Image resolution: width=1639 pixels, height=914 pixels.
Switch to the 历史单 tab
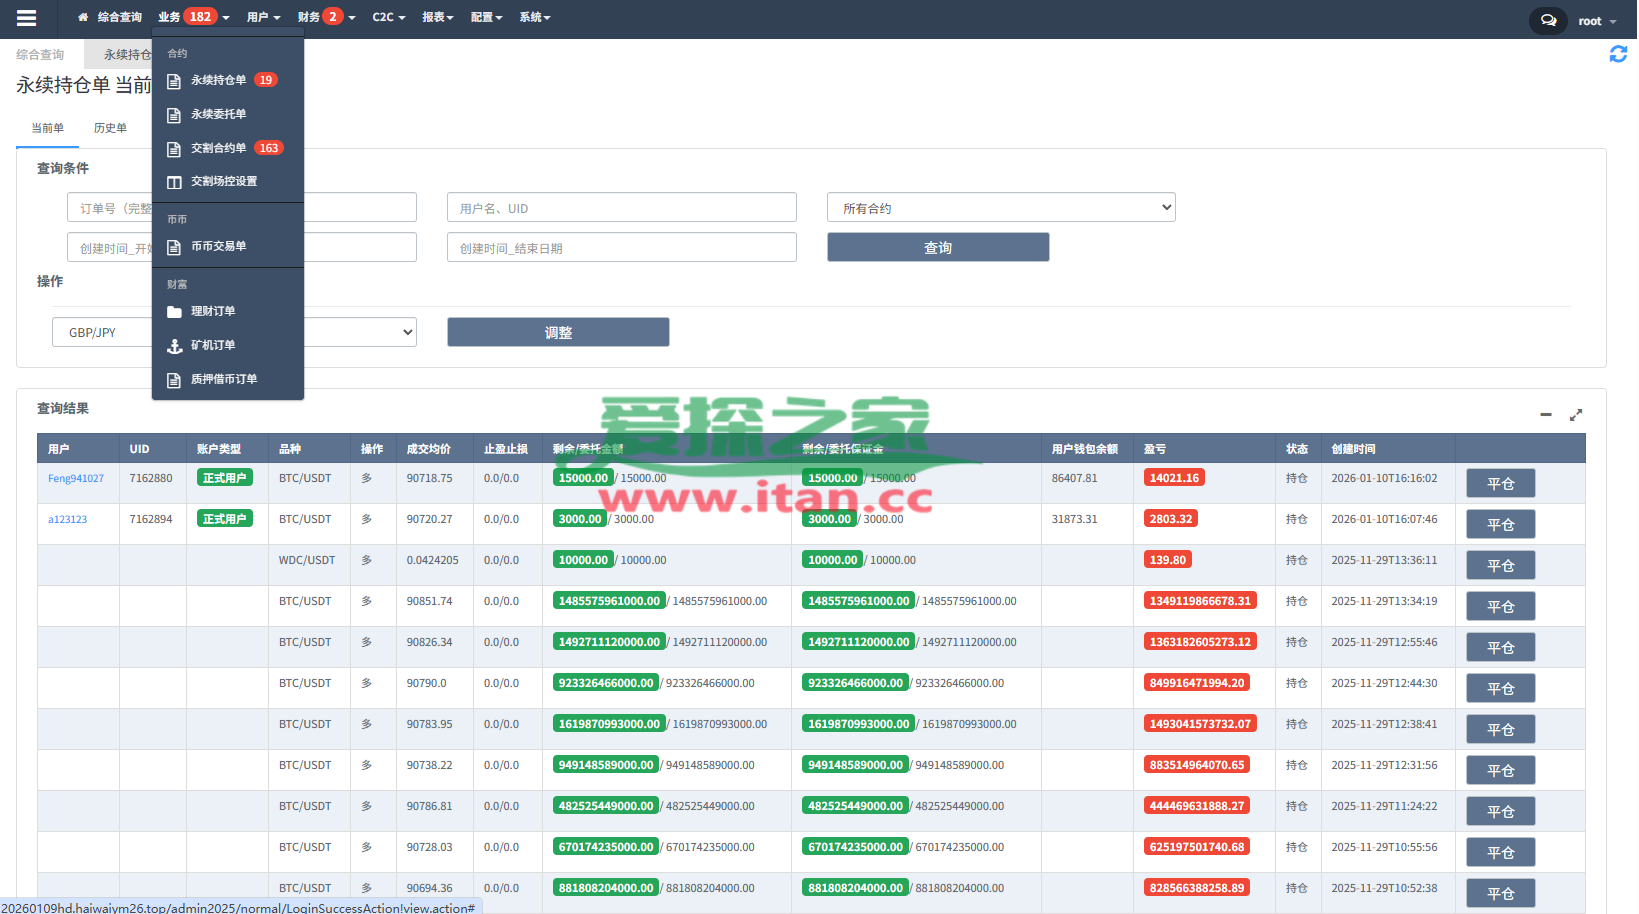pos(110,128)
